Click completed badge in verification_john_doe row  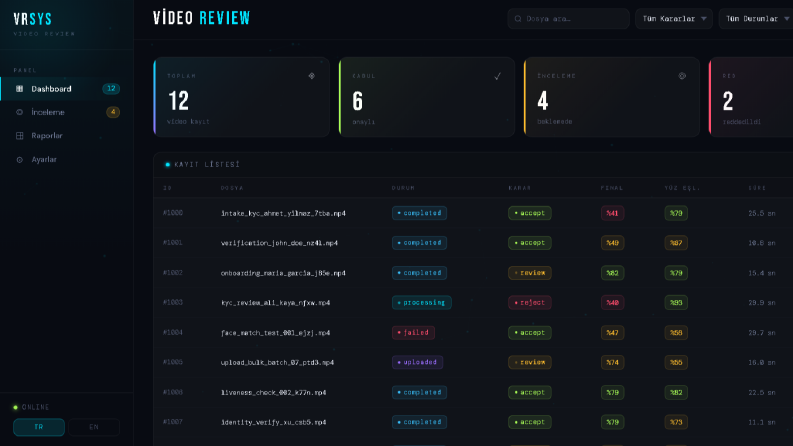[419, 243]
